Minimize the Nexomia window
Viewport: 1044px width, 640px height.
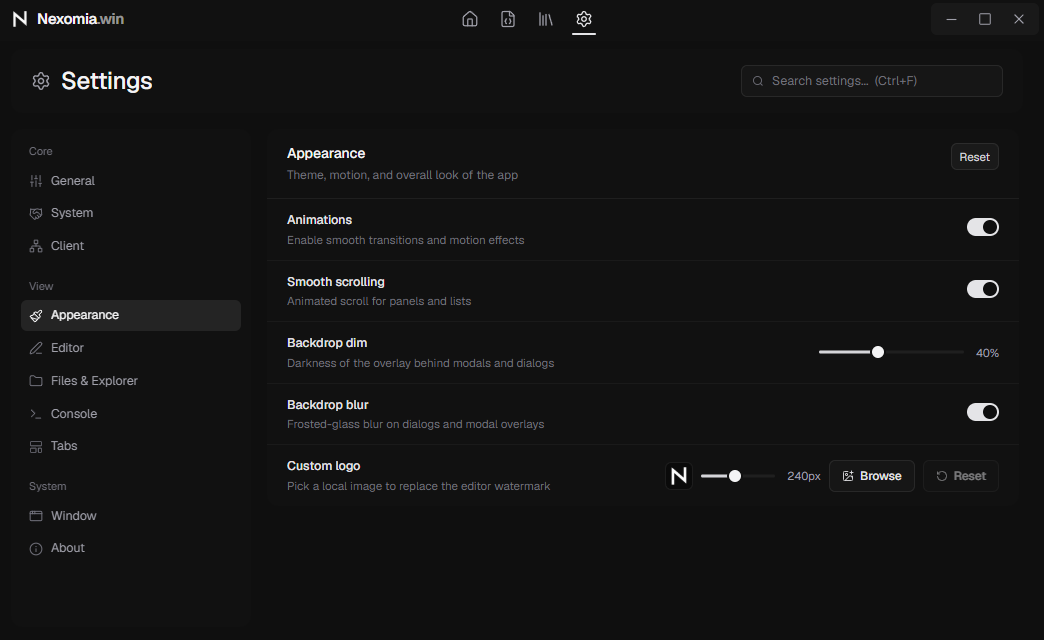click(951, 19)
